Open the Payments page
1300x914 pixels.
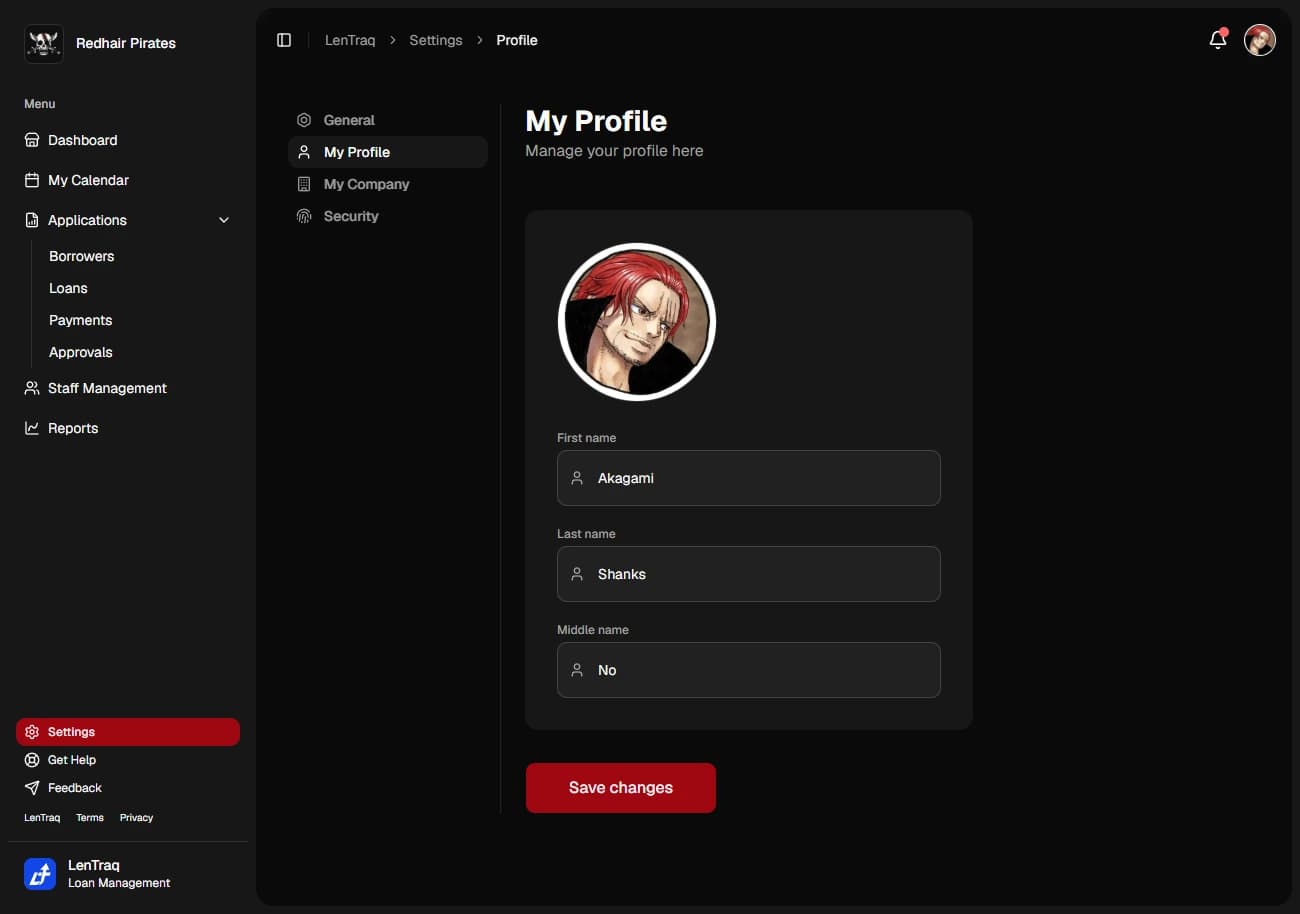(x=81, y=320)
